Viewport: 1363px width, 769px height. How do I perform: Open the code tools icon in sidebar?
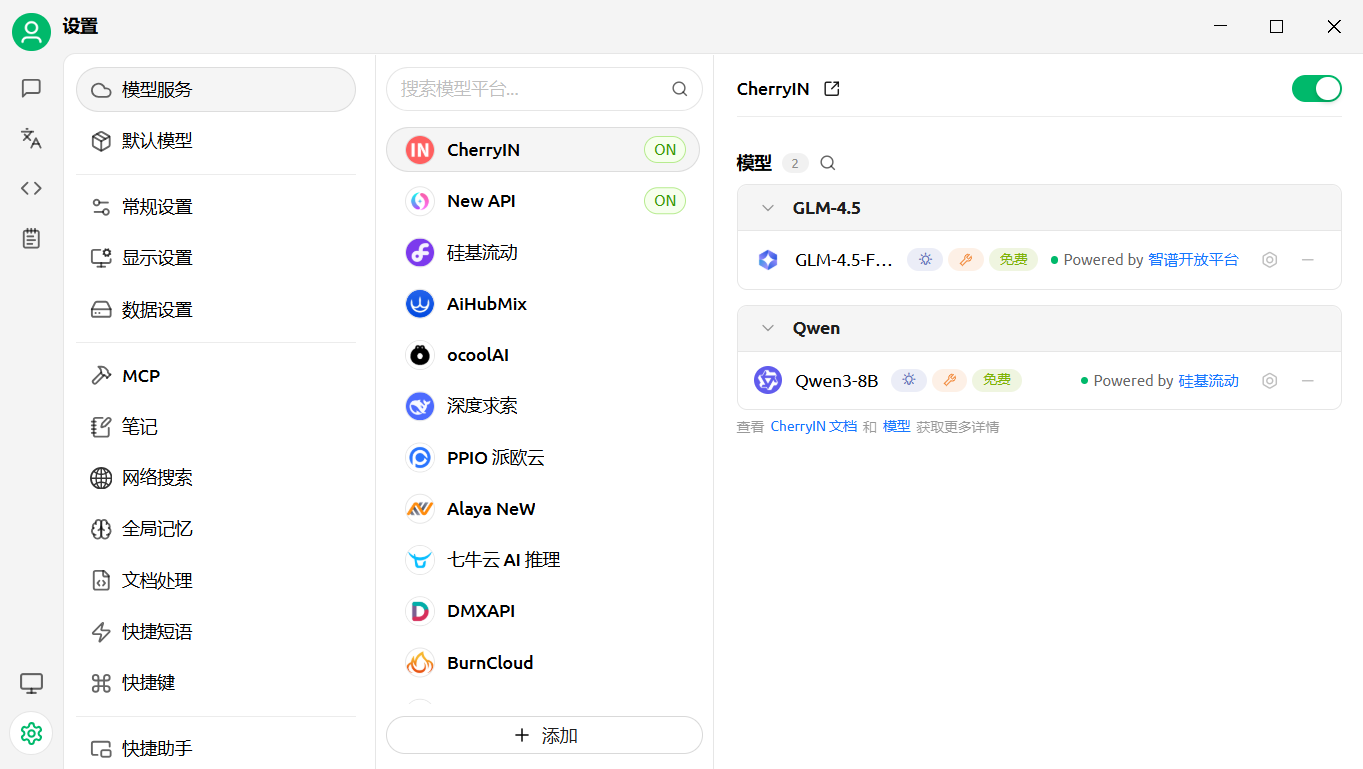[31, 188]
